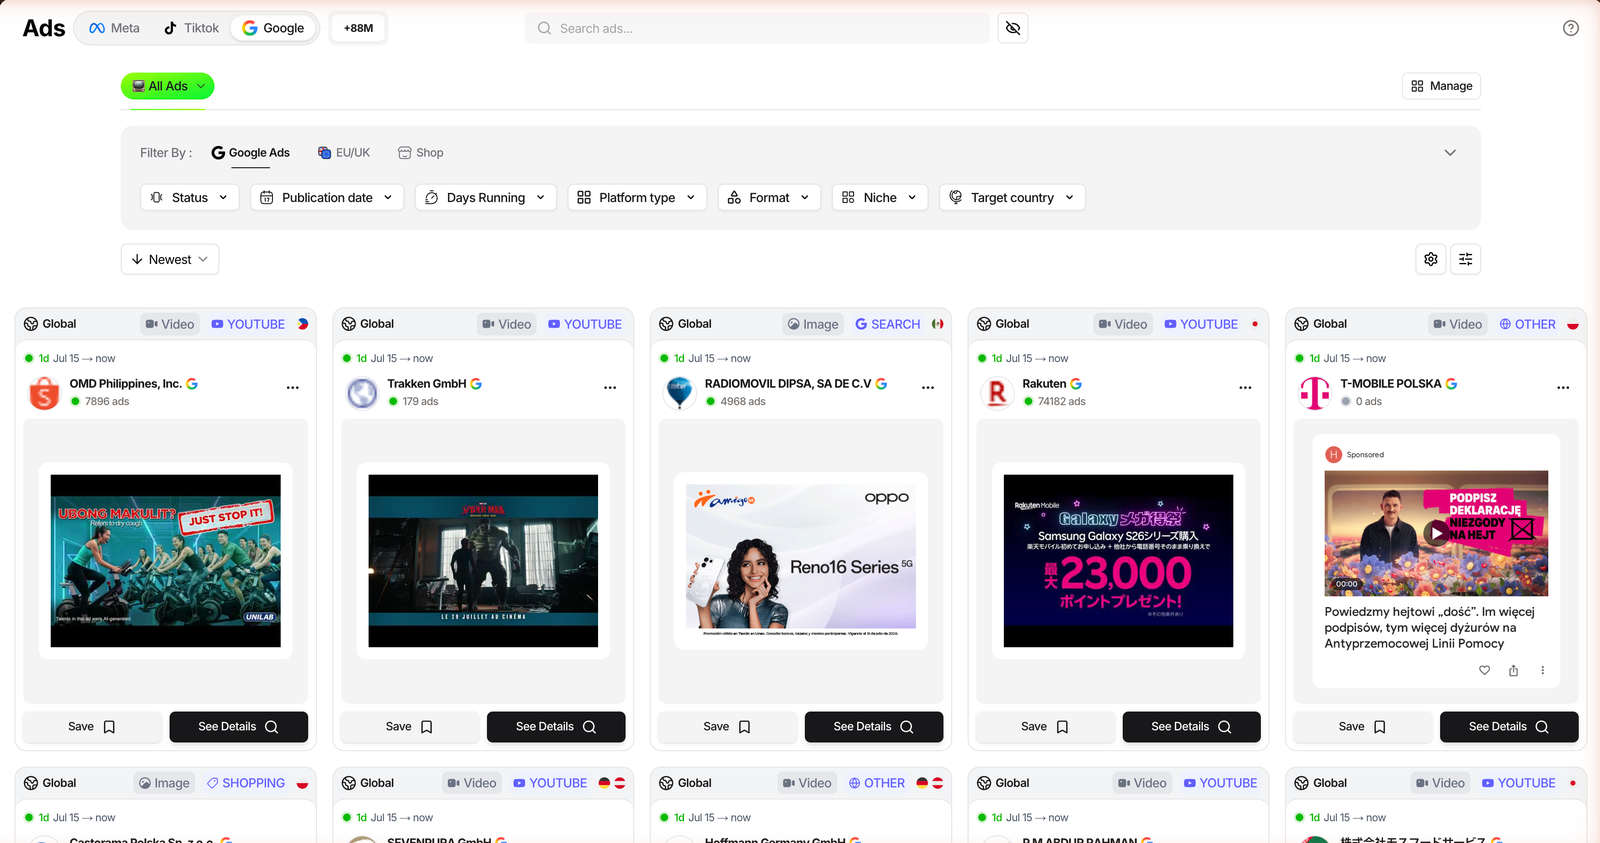Like the T-Mobile ad with heart icon
This screenshot has height=843, width=1600.
pos(1485,670)
